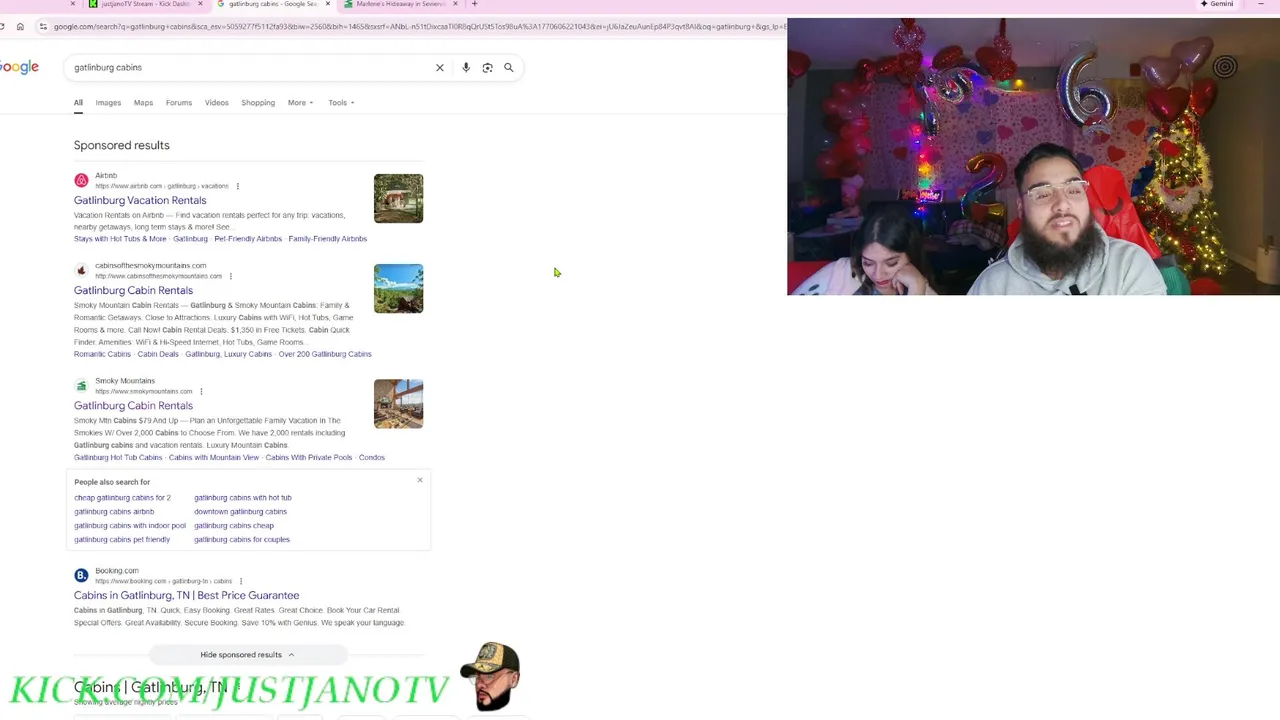Switch to the Maps results tab
Image resolution: width=1280 pixels, height=720 pixels.
[143, 103]
